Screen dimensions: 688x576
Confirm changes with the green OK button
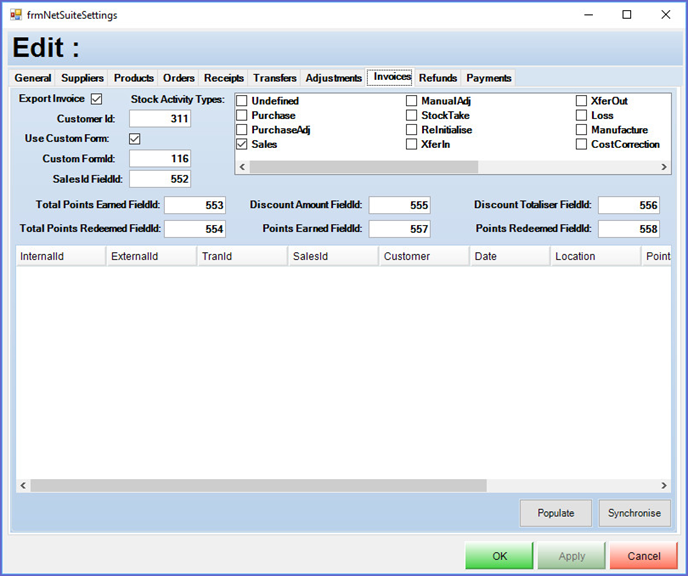pyautogui.click(x=499, y=556)
